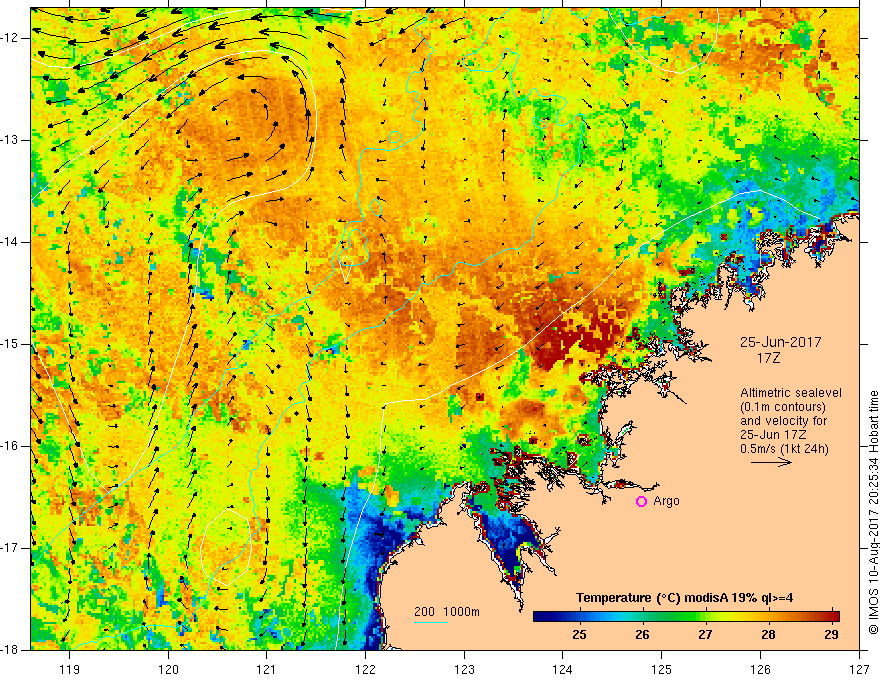Click latitude axis label '-12'

[10, 38]
